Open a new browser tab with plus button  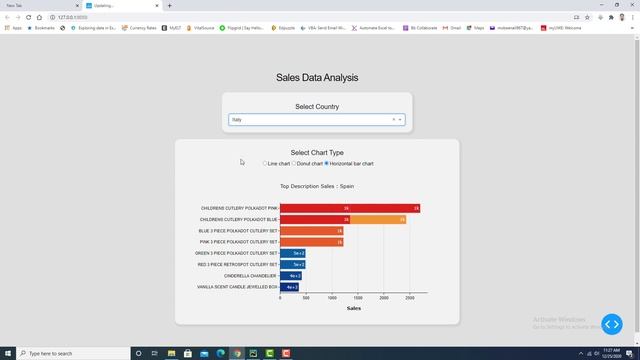click(x=169, y=6)
